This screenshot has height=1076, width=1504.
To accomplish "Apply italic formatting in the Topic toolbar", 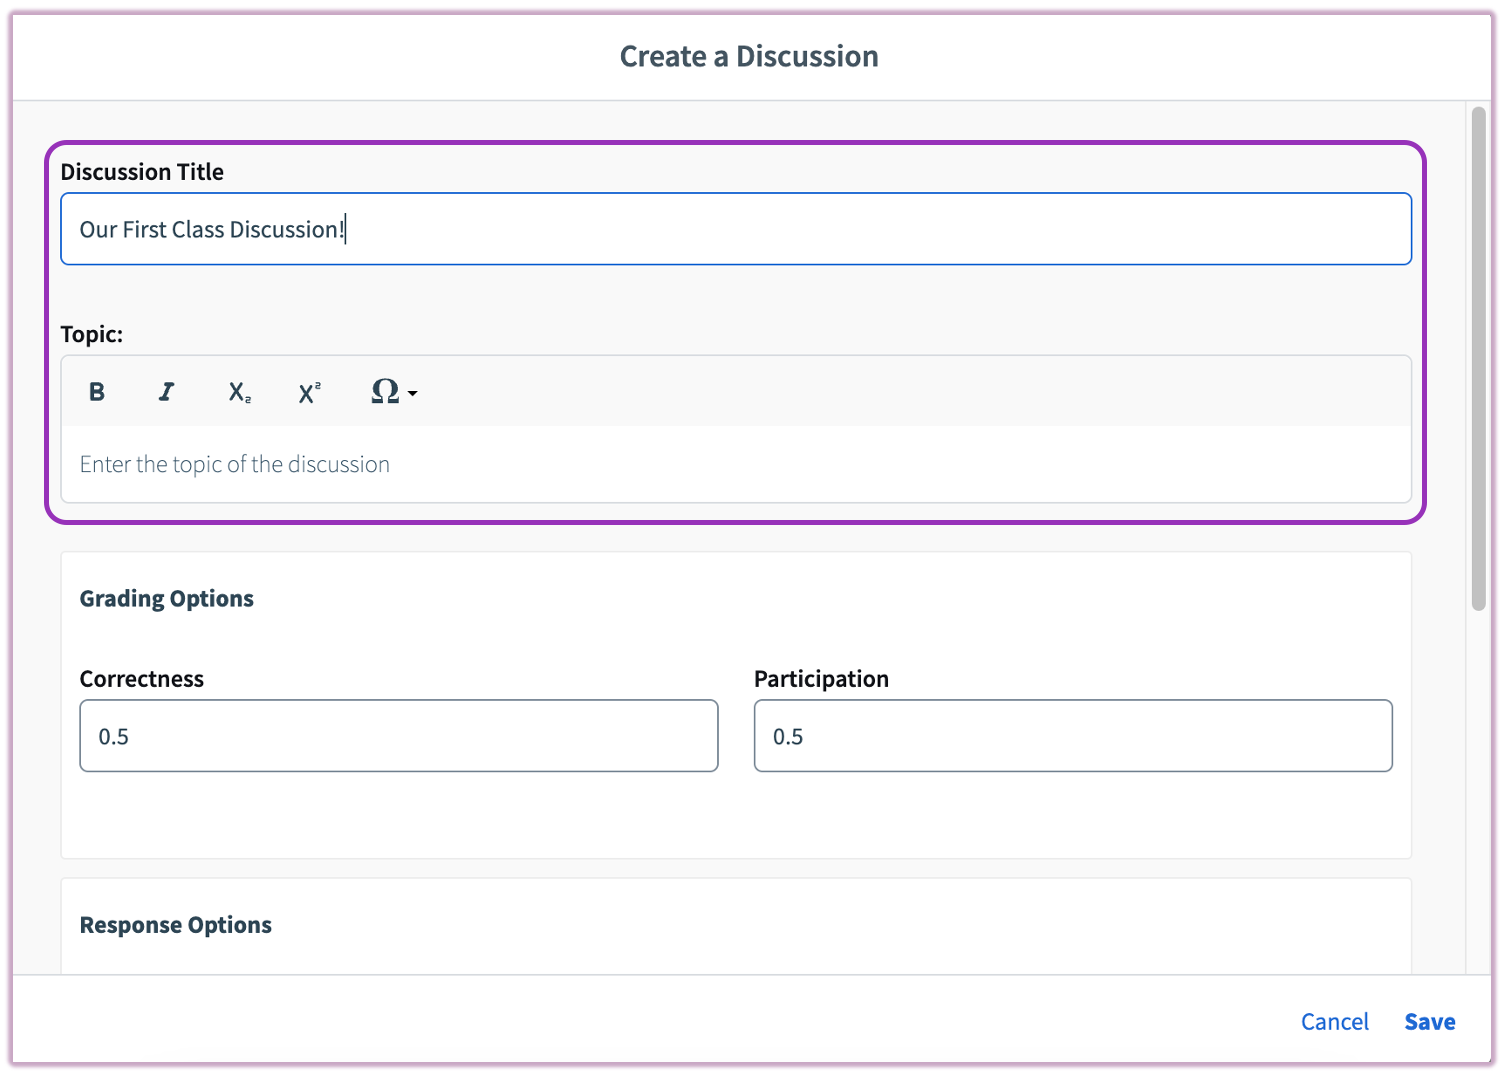I will point(166,392).
